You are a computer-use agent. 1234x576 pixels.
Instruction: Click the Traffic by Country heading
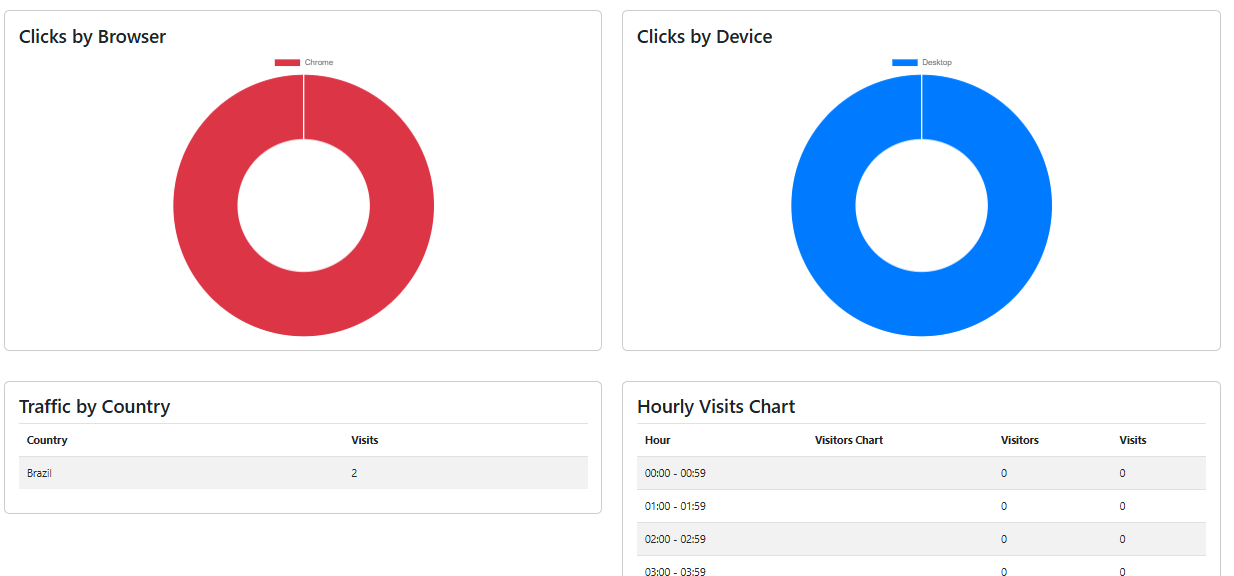(x=94, y=407)
